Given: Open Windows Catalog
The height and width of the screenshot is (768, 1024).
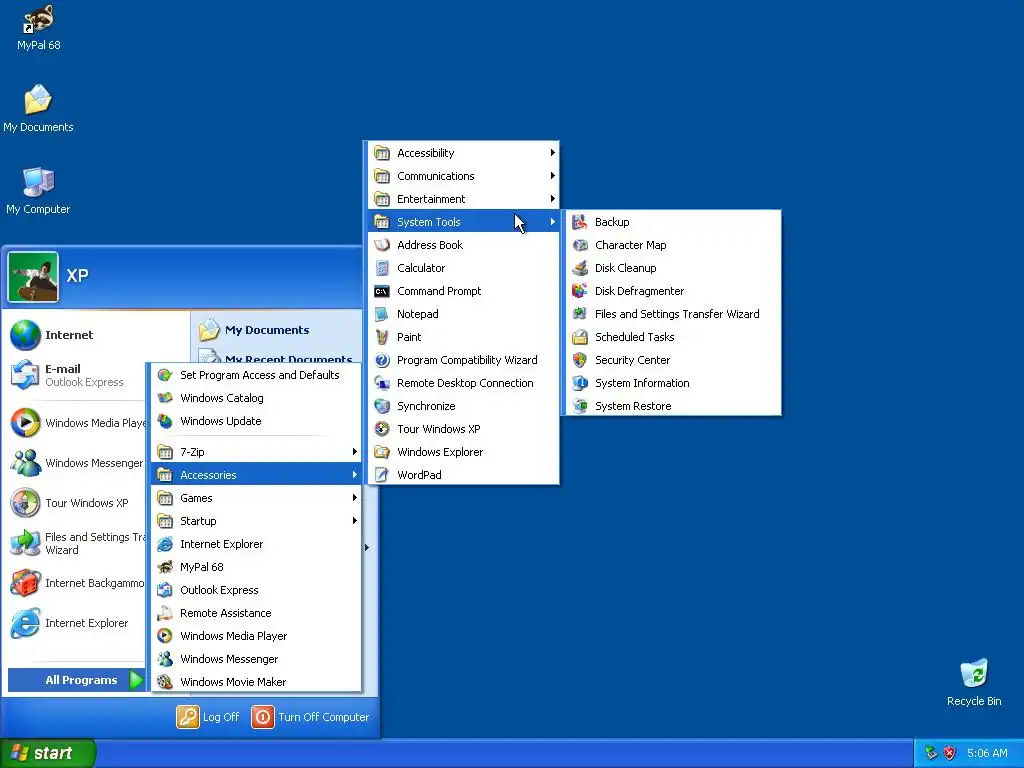Looking at the screenshot, I should (x=256, y=398).
